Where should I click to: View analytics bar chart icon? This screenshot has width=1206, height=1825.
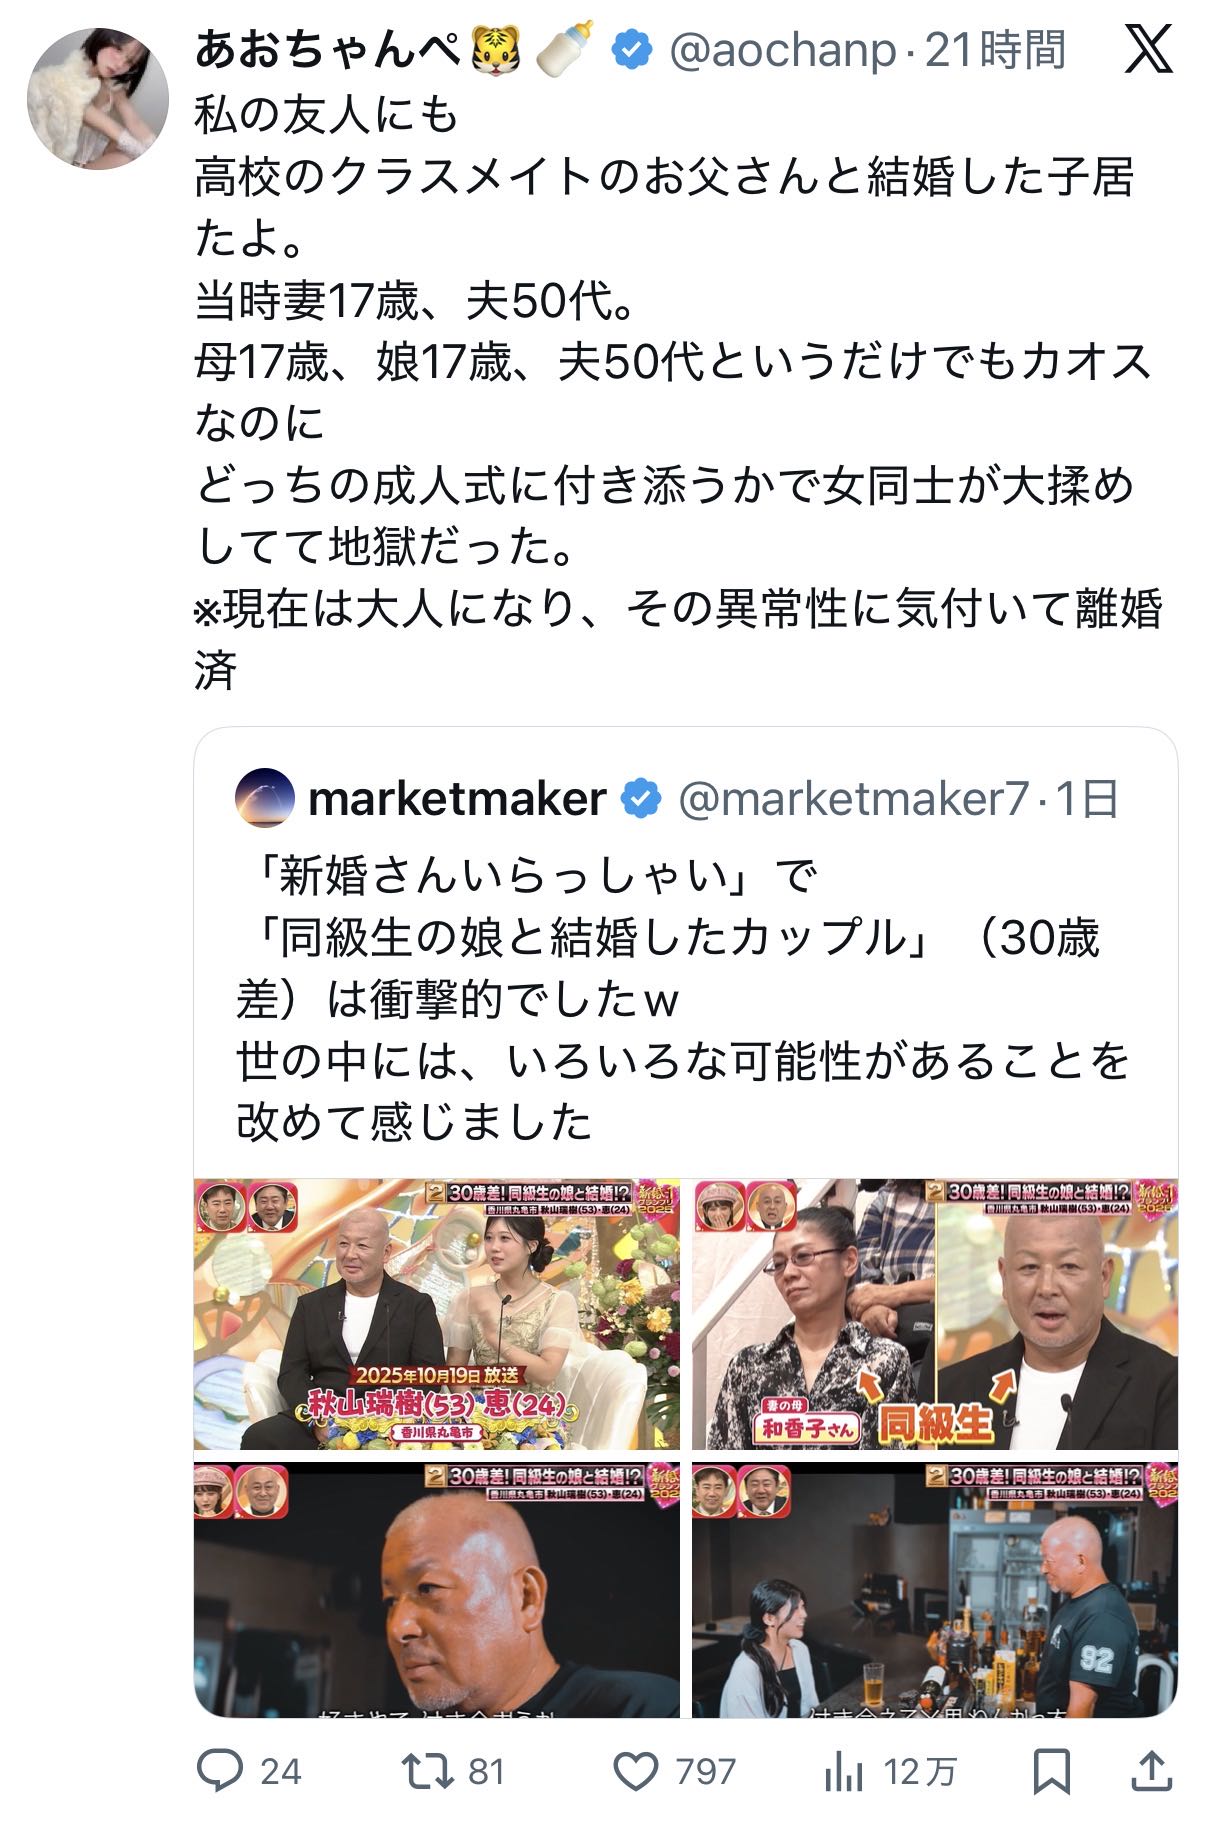(844, 1772)
